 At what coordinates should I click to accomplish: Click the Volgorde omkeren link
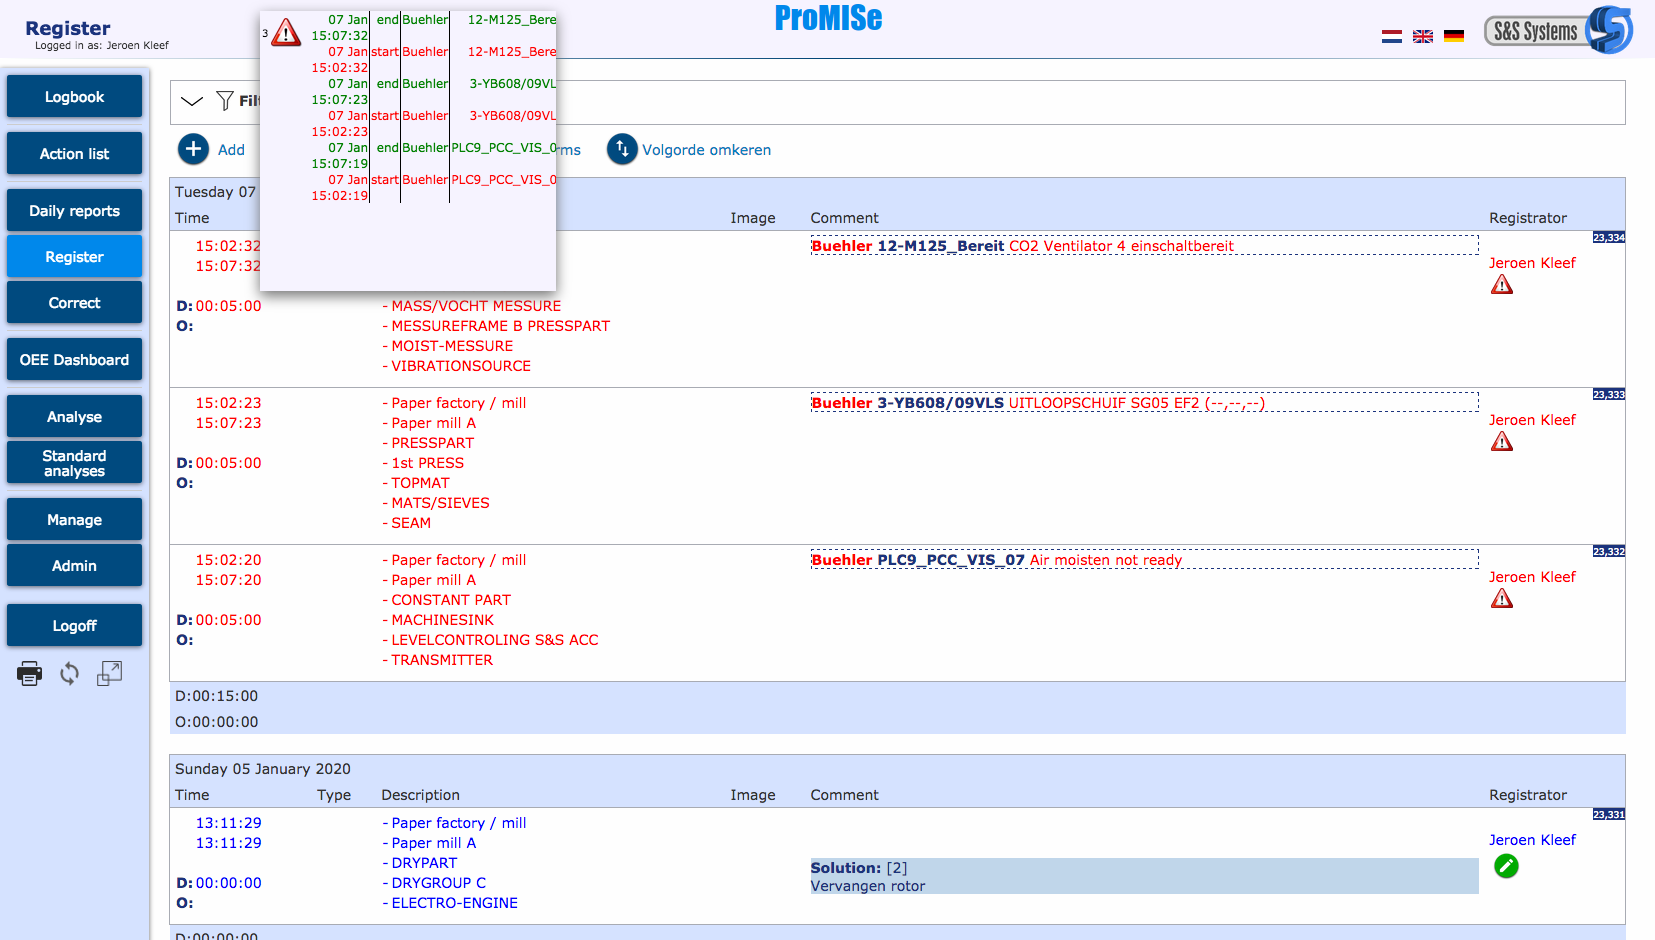[x=706, y=150]
